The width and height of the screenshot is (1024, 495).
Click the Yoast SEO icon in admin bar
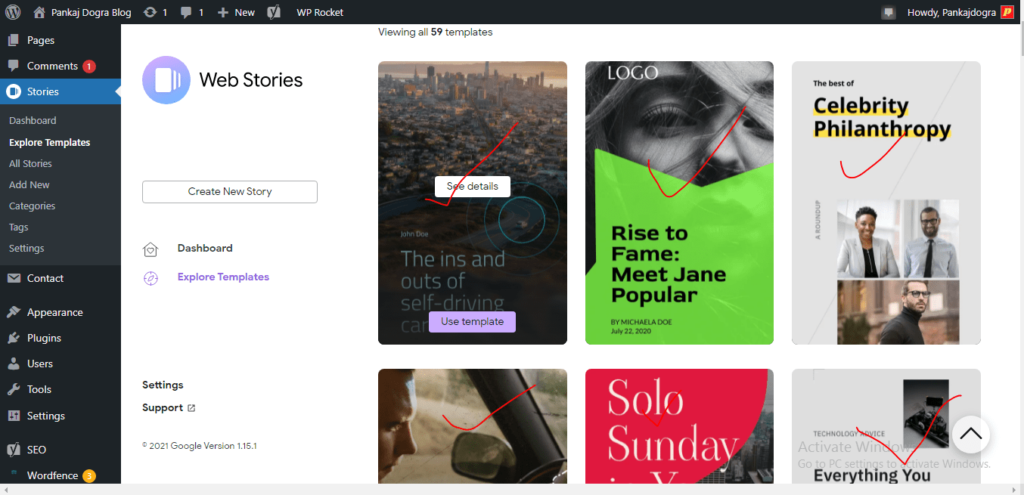coord(275,12)
